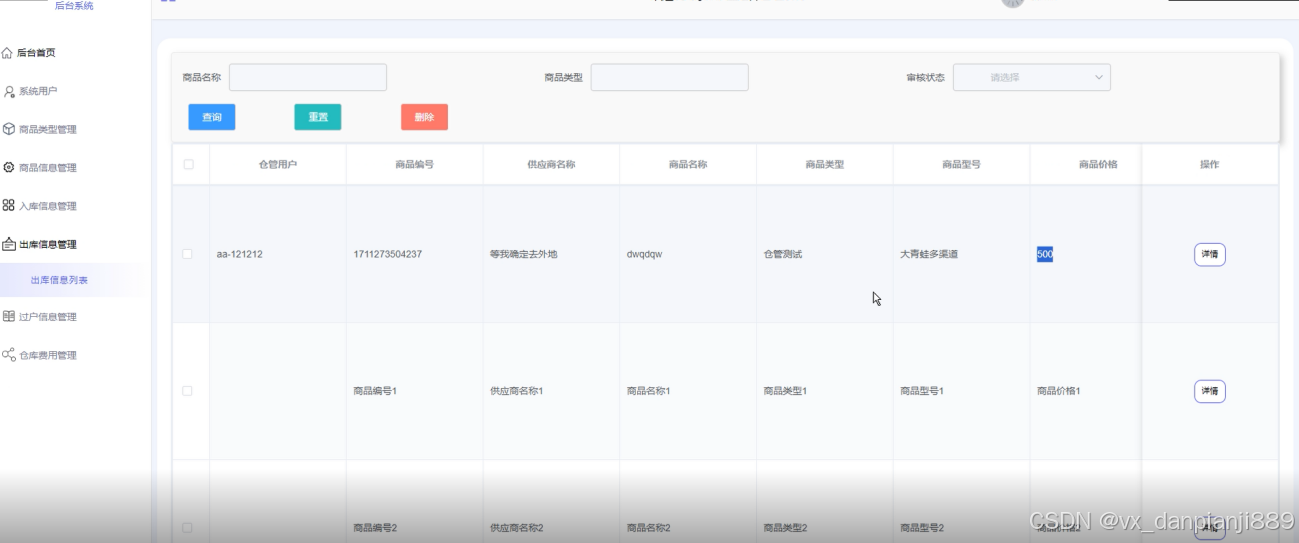Click the home icon beside 后台首页
The height and width of the screenshot is (543, 1299).
pyautogui.click(x=8, y=53)
